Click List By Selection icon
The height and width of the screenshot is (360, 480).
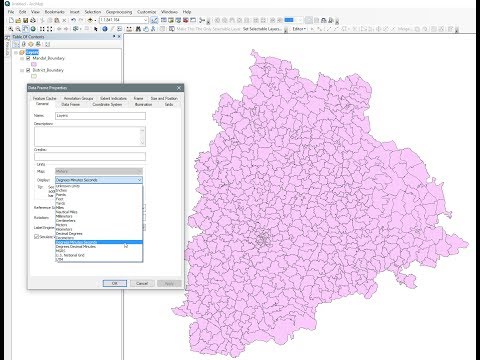point(38,44)
